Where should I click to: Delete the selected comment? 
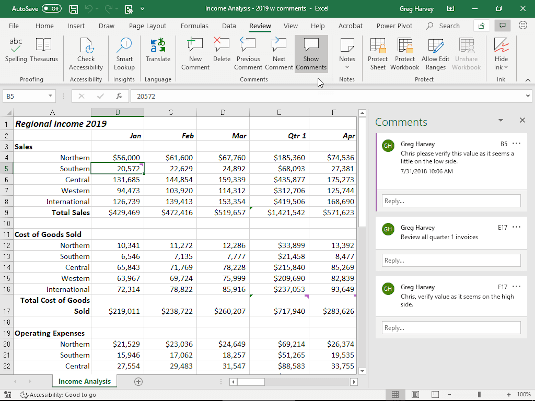pos(222,51)
